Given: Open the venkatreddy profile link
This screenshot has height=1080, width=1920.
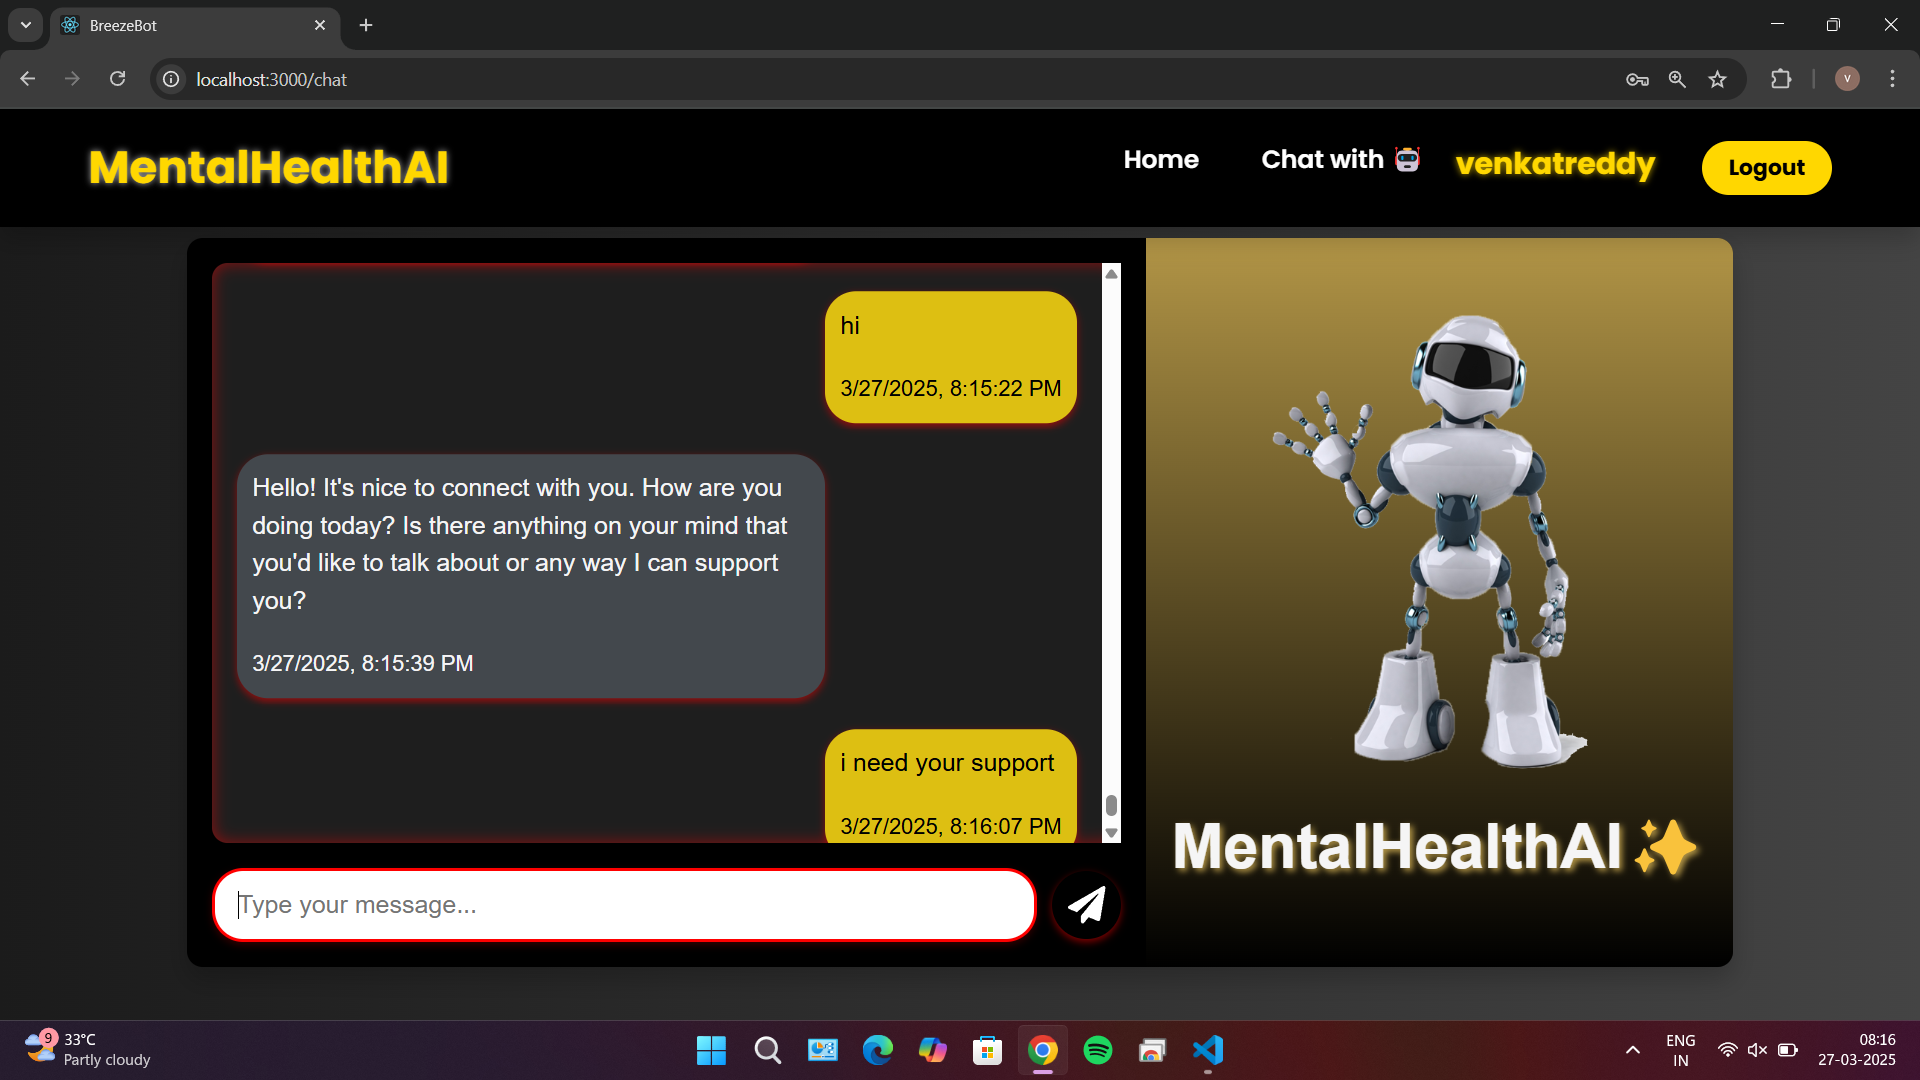Looking at the screenshot, I should (x=1555, y=165).
